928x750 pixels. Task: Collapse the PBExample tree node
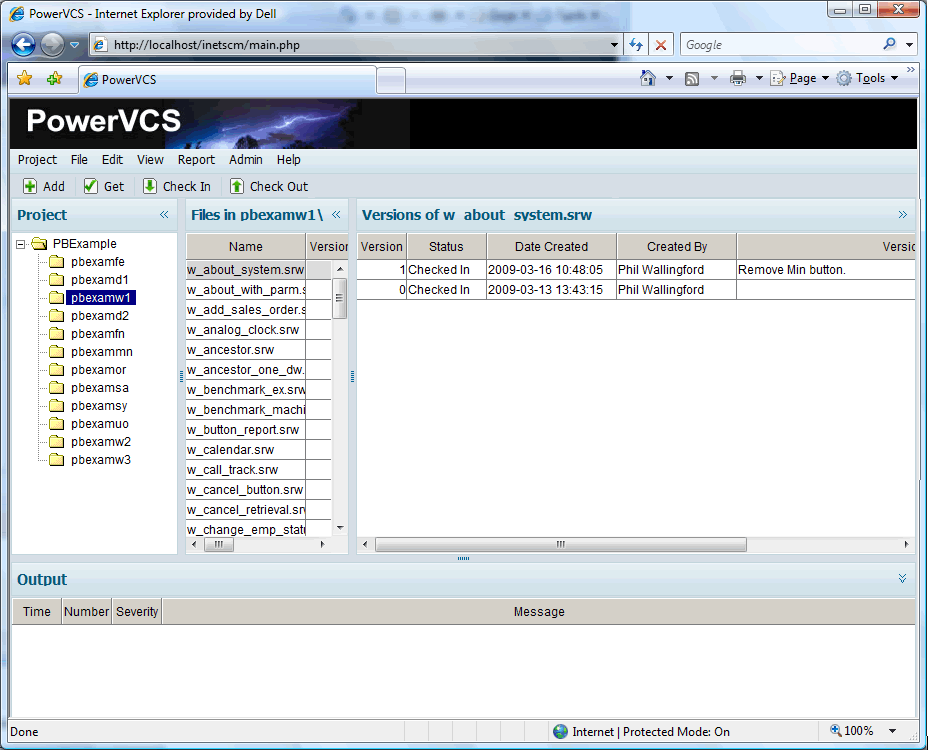[21, 244]
